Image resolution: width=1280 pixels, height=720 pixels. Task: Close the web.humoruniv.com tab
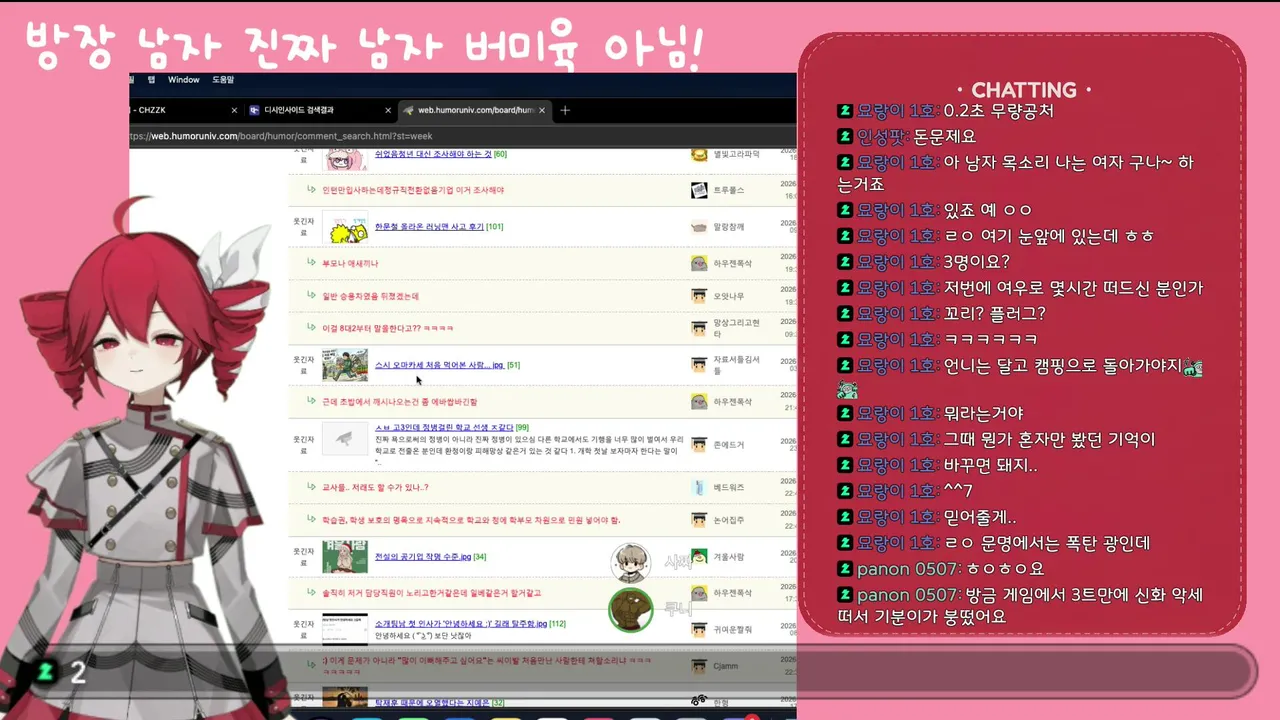point(544,110)
